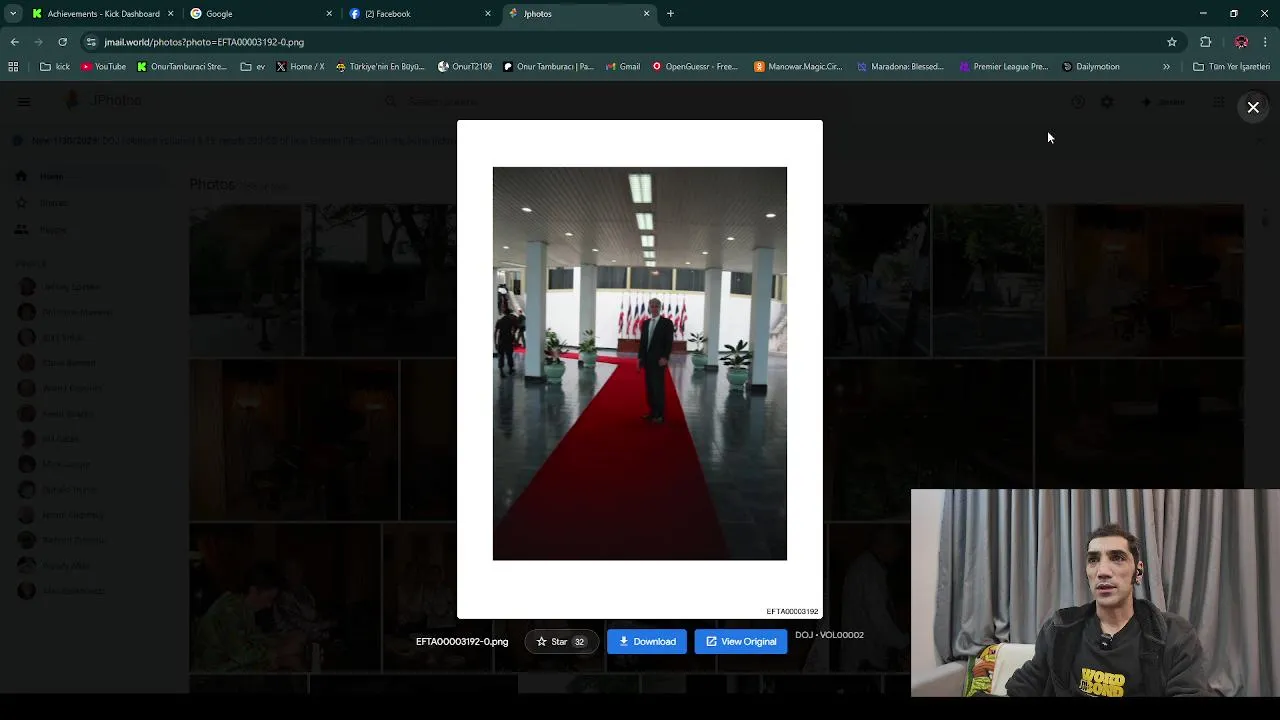Select the file name EFTA00003192-0.png text
The width and height of the screenshot is (1280, 720).
(x=462, y=642)
